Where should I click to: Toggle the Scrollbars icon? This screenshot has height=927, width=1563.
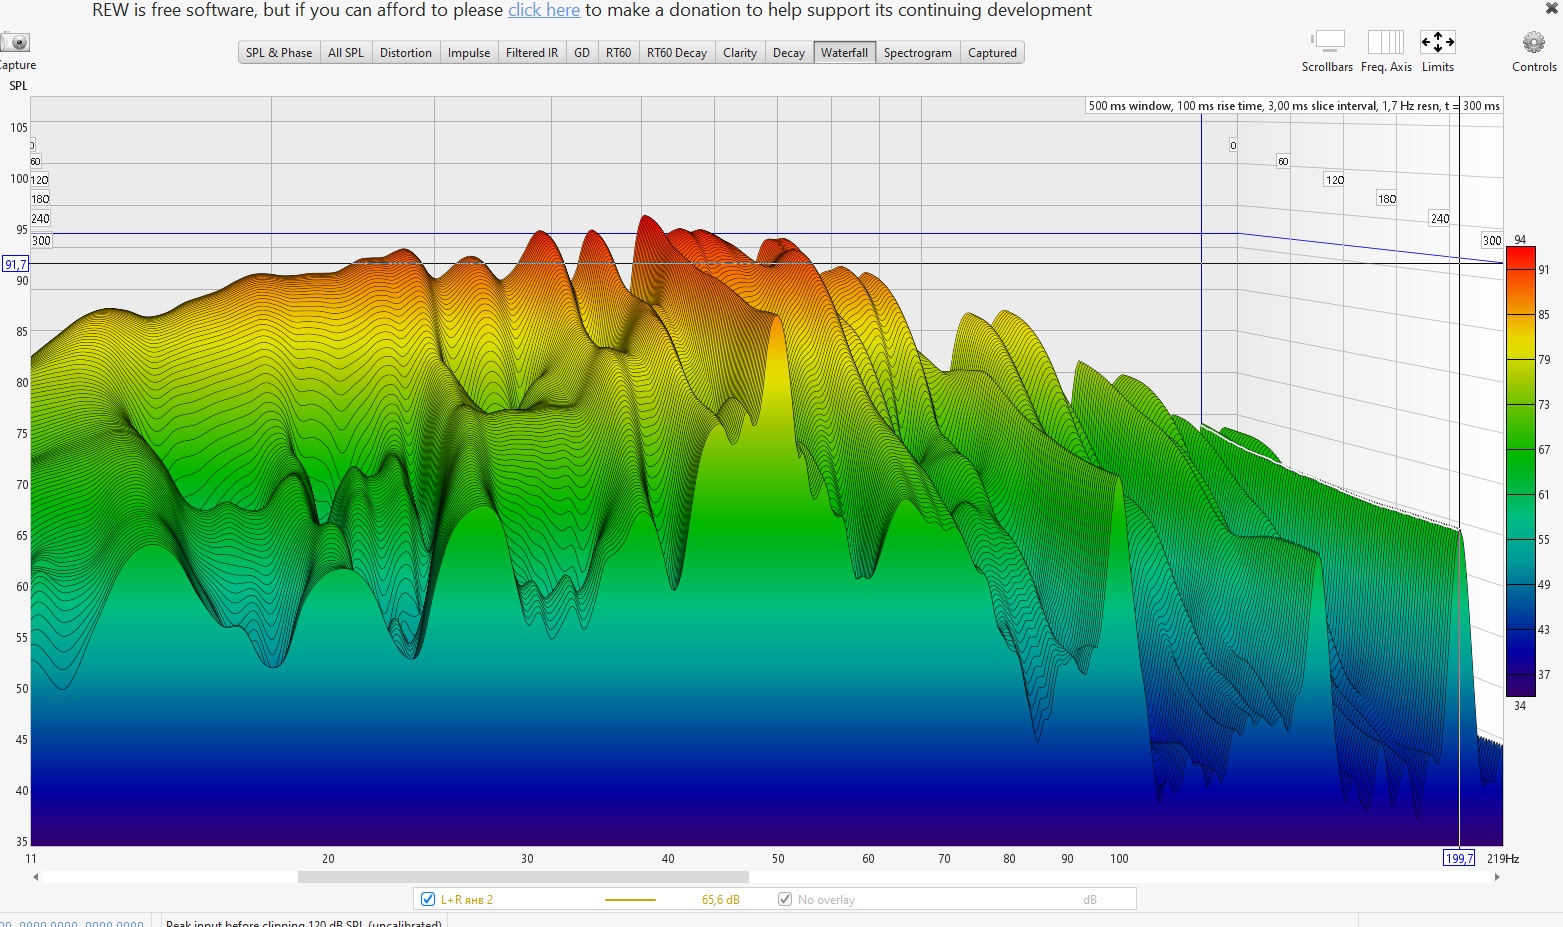tap(1328, 42)
